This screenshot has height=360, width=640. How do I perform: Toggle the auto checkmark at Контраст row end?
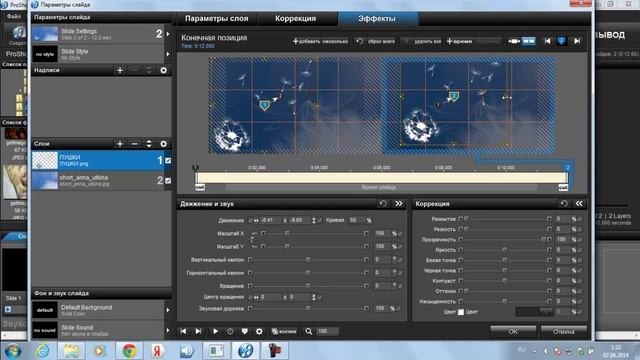coord(580,281)
